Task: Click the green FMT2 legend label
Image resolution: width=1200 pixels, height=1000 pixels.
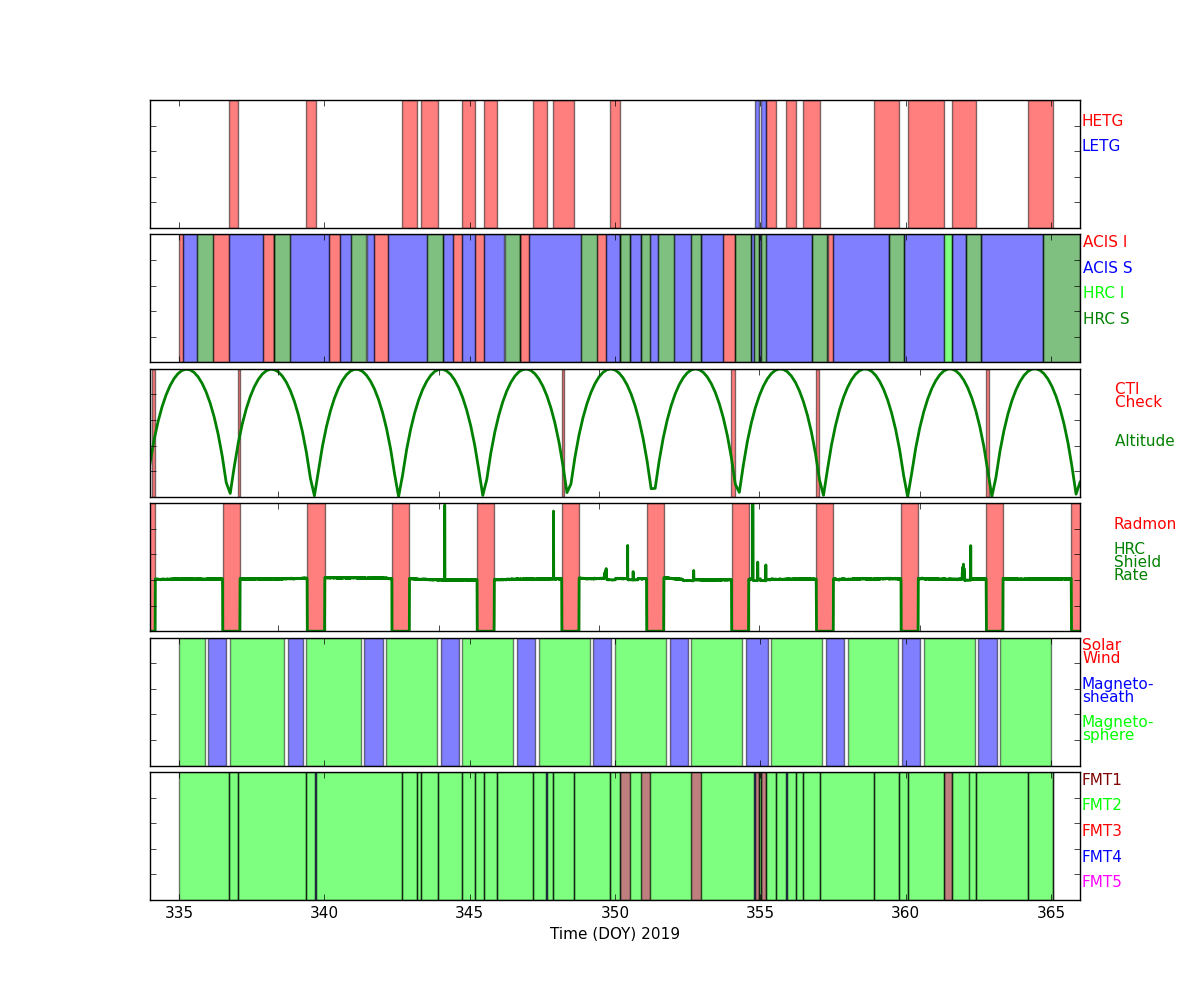Action: 1101,805
